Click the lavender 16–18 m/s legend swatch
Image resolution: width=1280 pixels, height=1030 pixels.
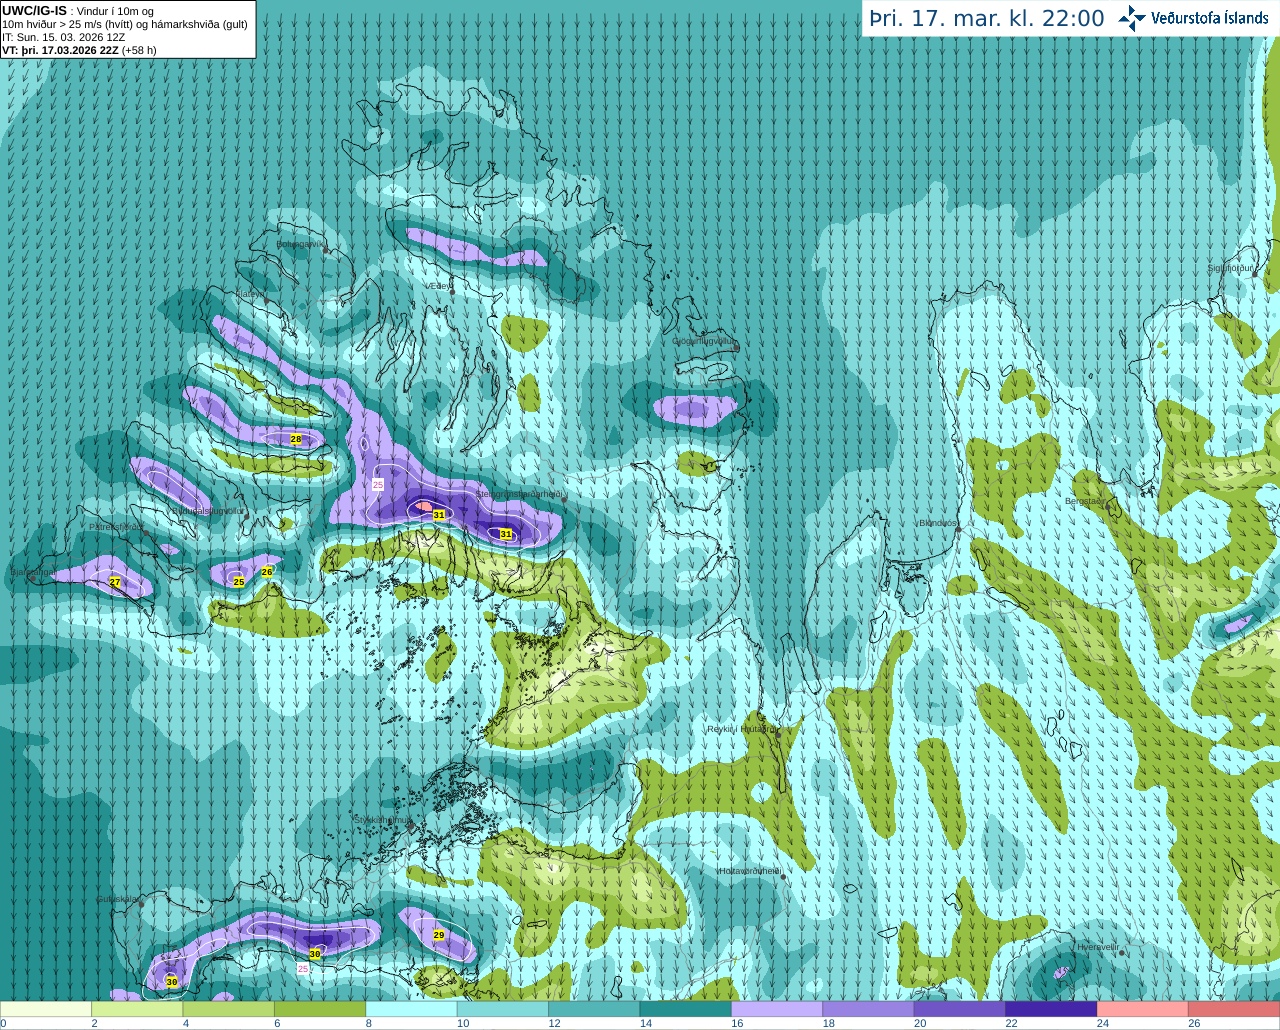[x=777, y=1009]
